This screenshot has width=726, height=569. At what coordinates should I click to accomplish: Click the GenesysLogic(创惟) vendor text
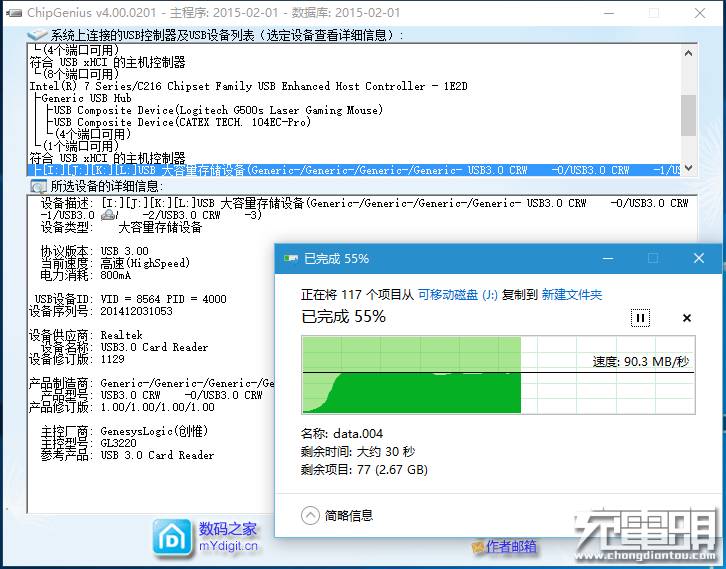tap(154, 431)
